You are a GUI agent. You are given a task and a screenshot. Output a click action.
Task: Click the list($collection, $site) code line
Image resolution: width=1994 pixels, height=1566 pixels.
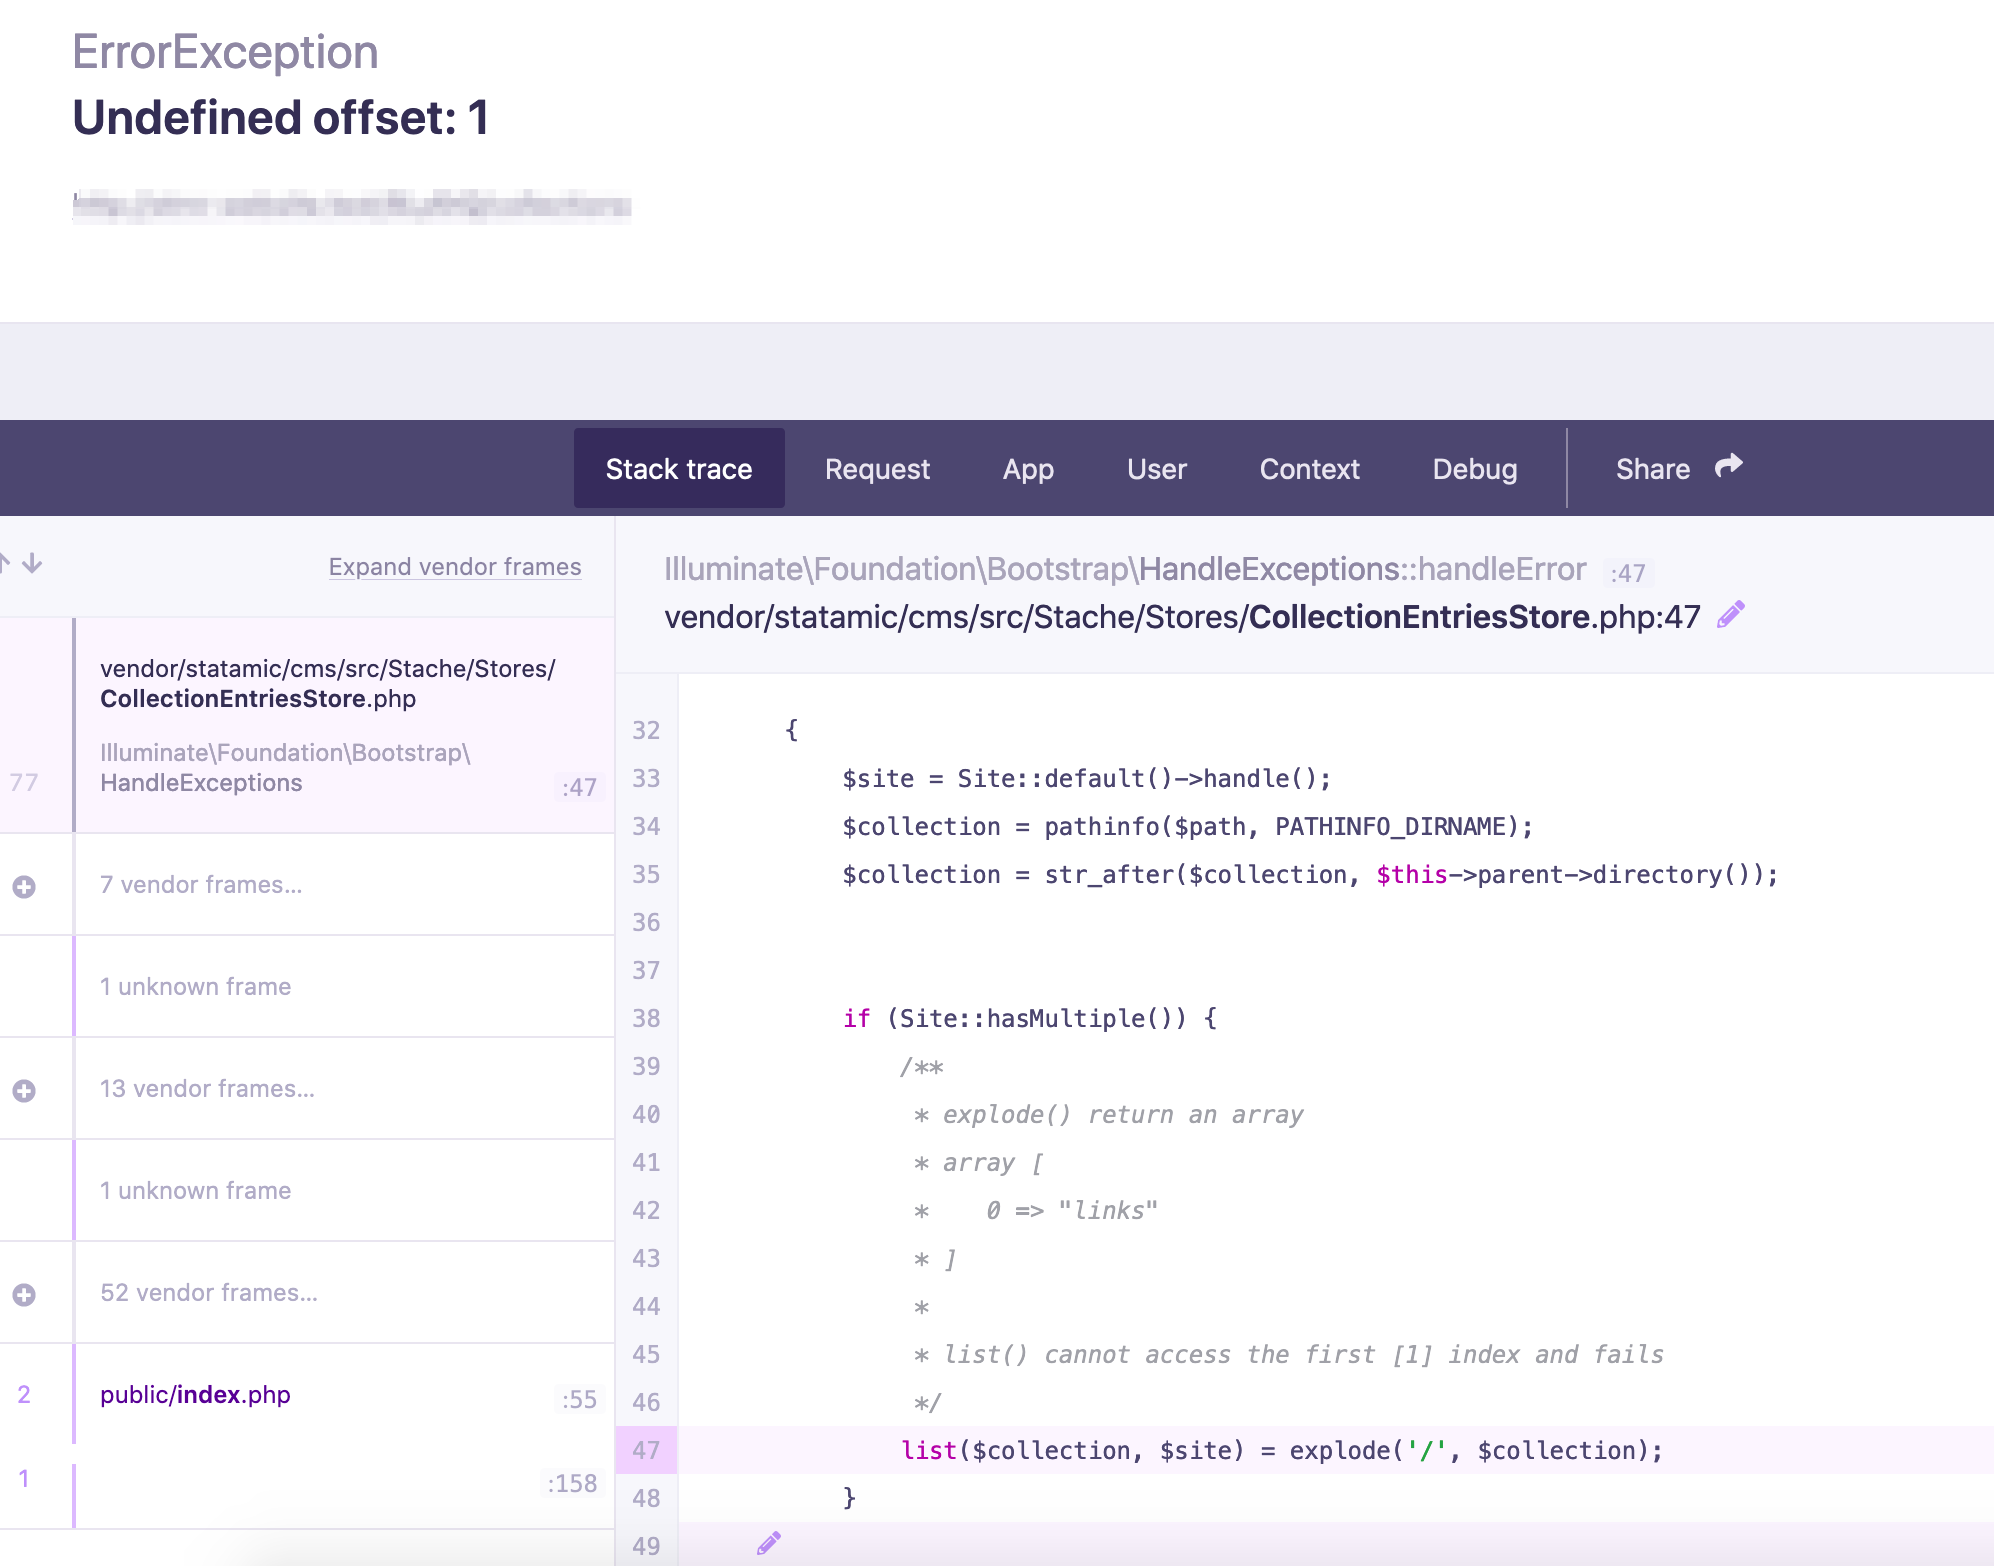click(1281, 1450)
